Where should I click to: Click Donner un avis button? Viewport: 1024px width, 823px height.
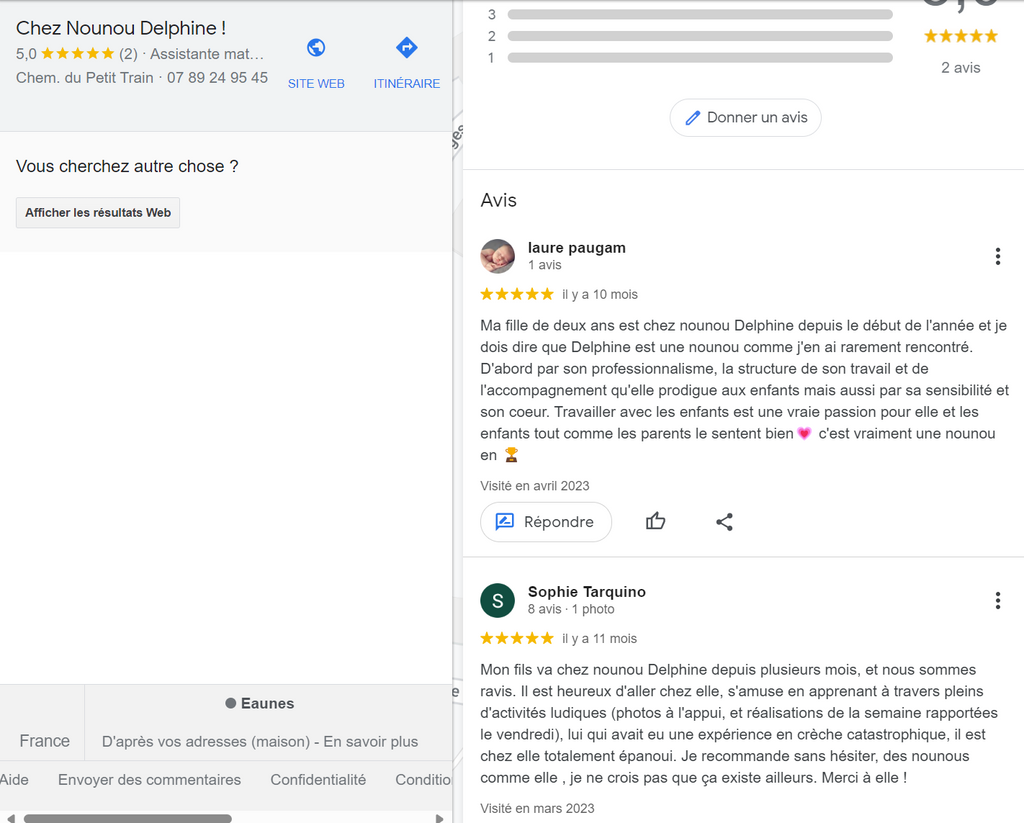pyautogui.click(x=745, y=118)
